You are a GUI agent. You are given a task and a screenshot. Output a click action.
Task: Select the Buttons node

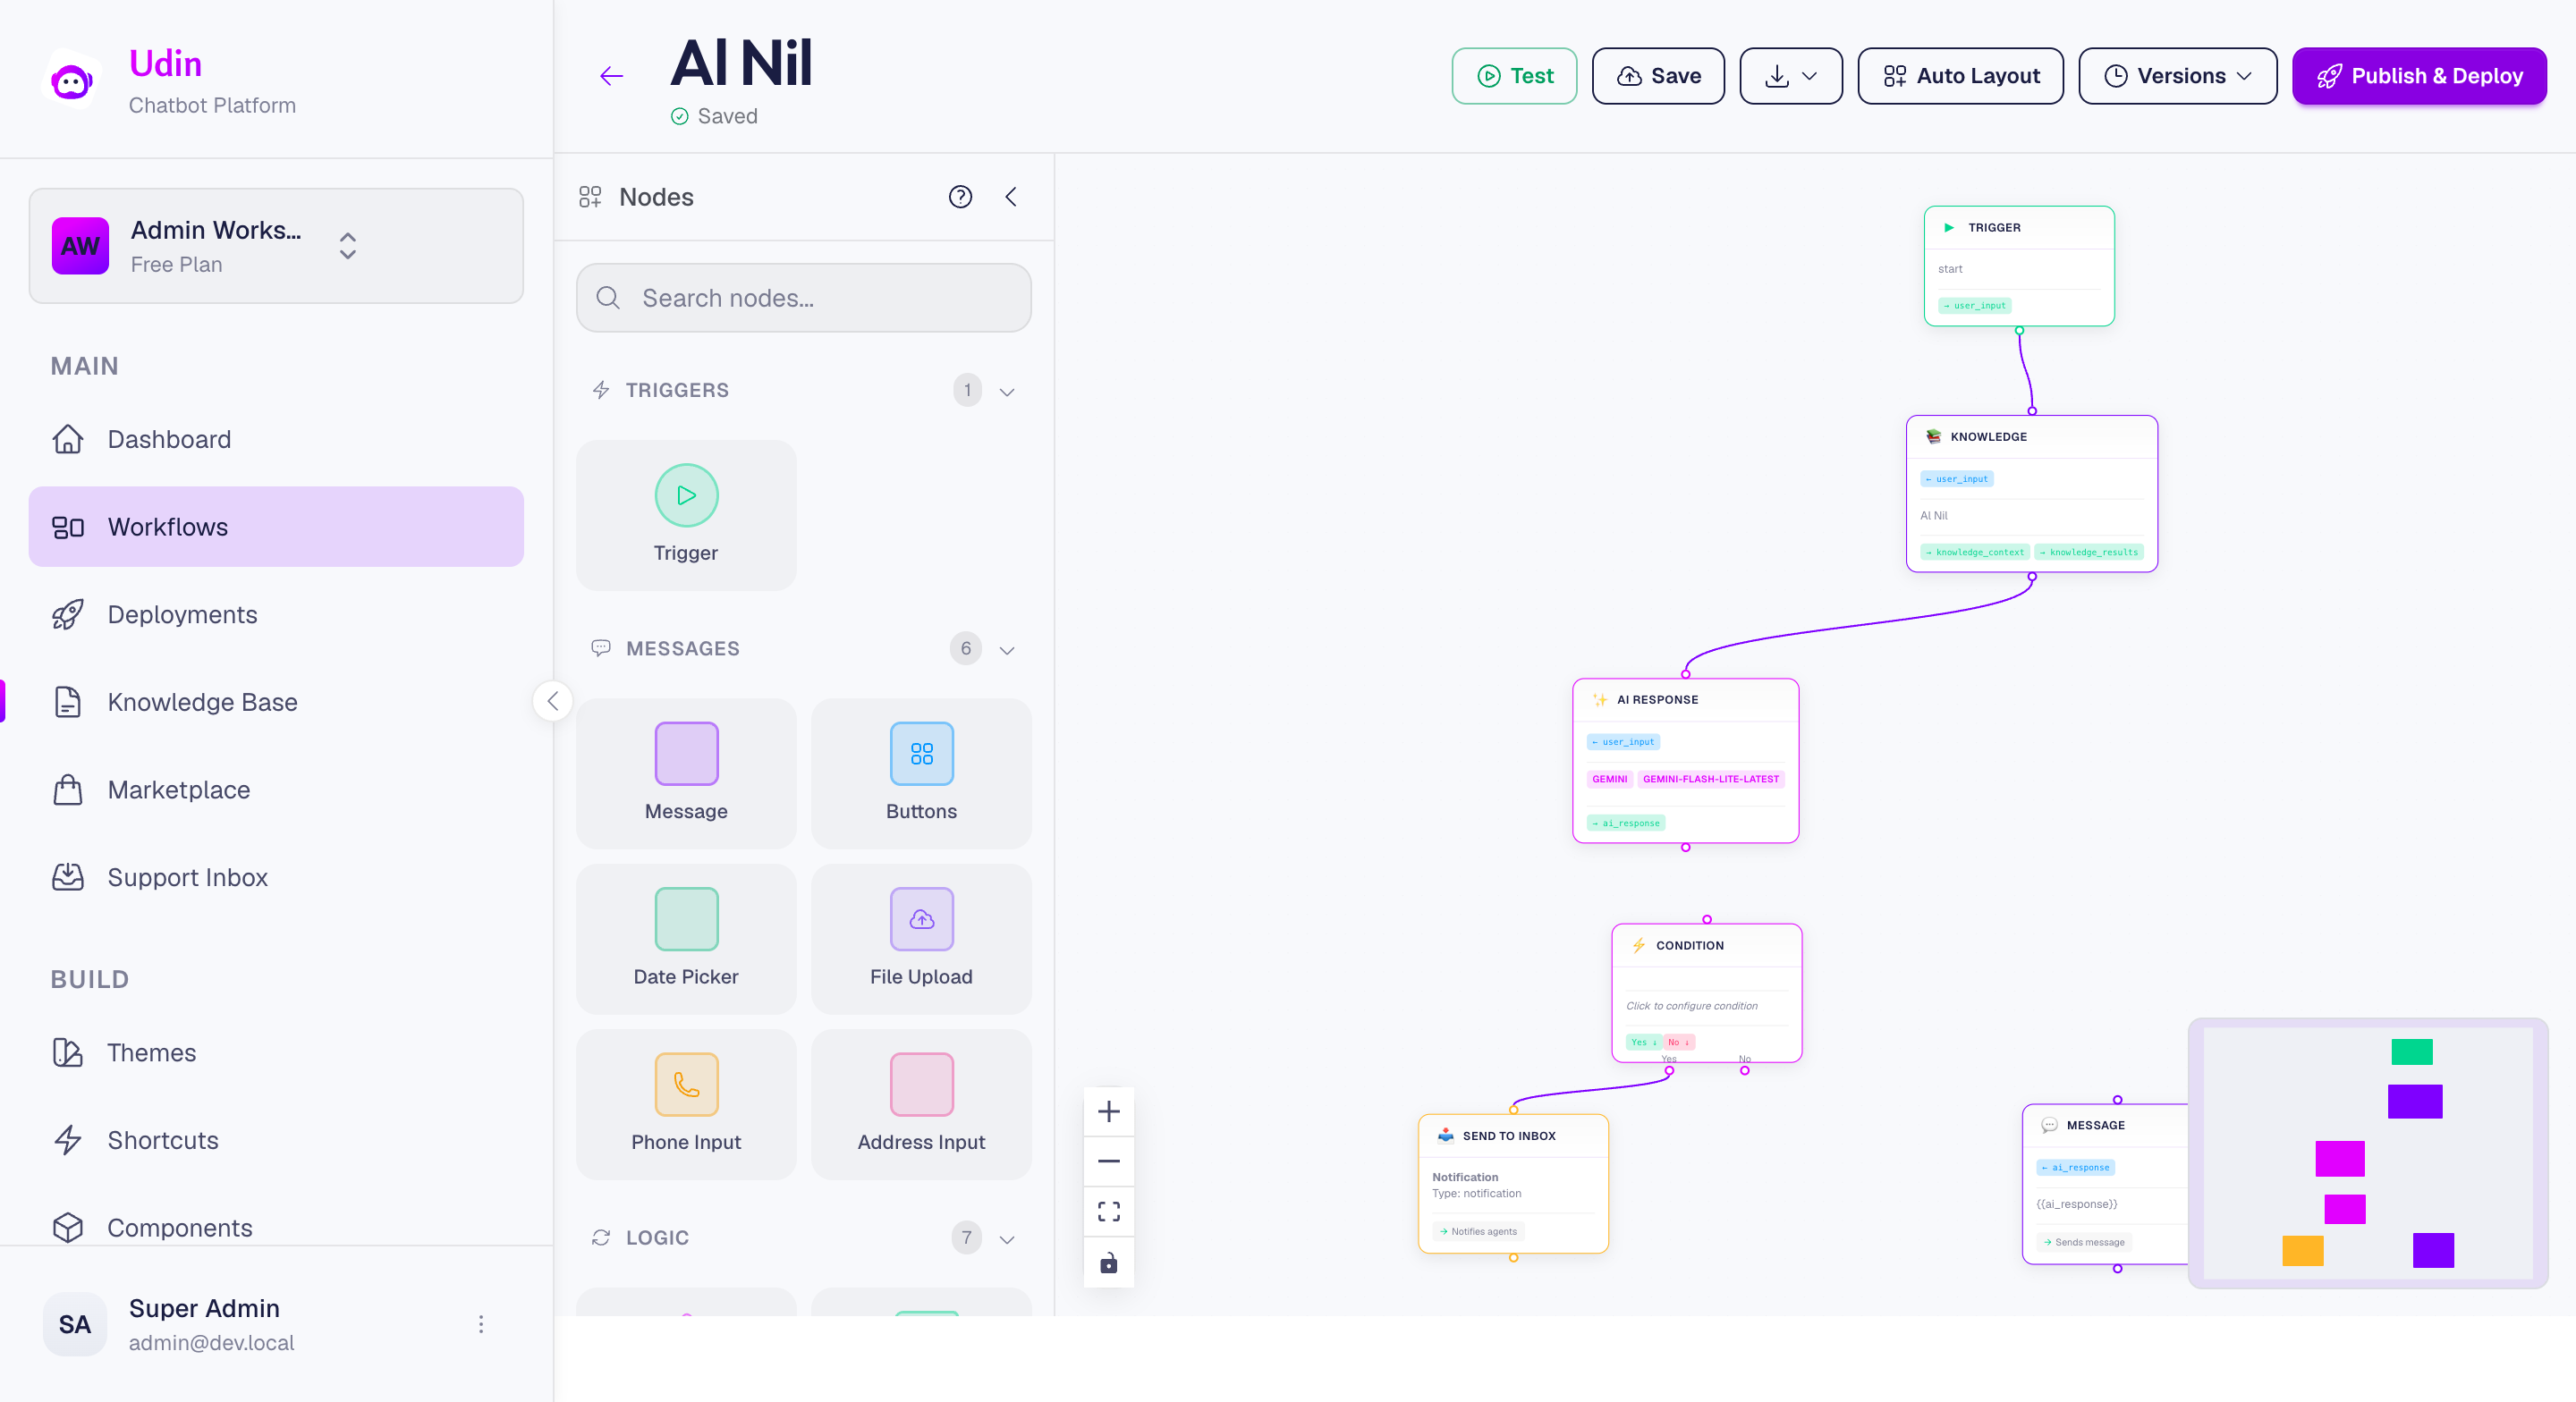(920, 772)
